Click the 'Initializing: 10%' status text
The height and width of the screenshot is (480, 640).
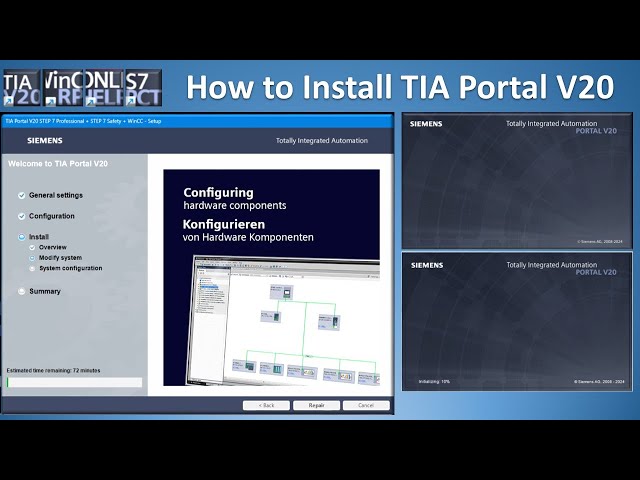point(434,382)
